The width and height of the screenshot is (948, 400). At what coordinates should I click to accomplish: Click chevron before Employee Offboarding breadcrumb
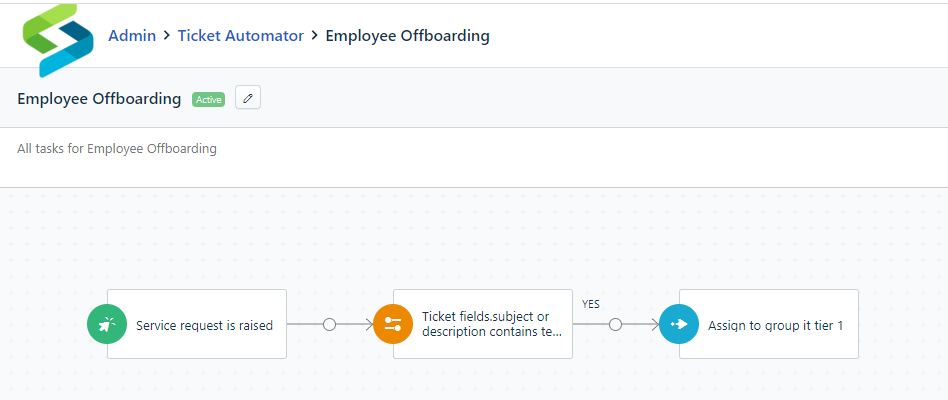[314, 36]
